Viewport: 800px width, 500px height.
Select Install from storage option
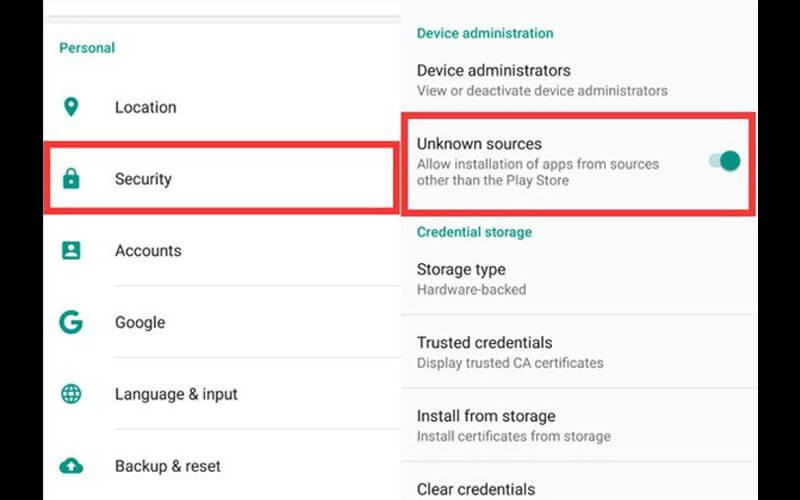tap(579, 426)
